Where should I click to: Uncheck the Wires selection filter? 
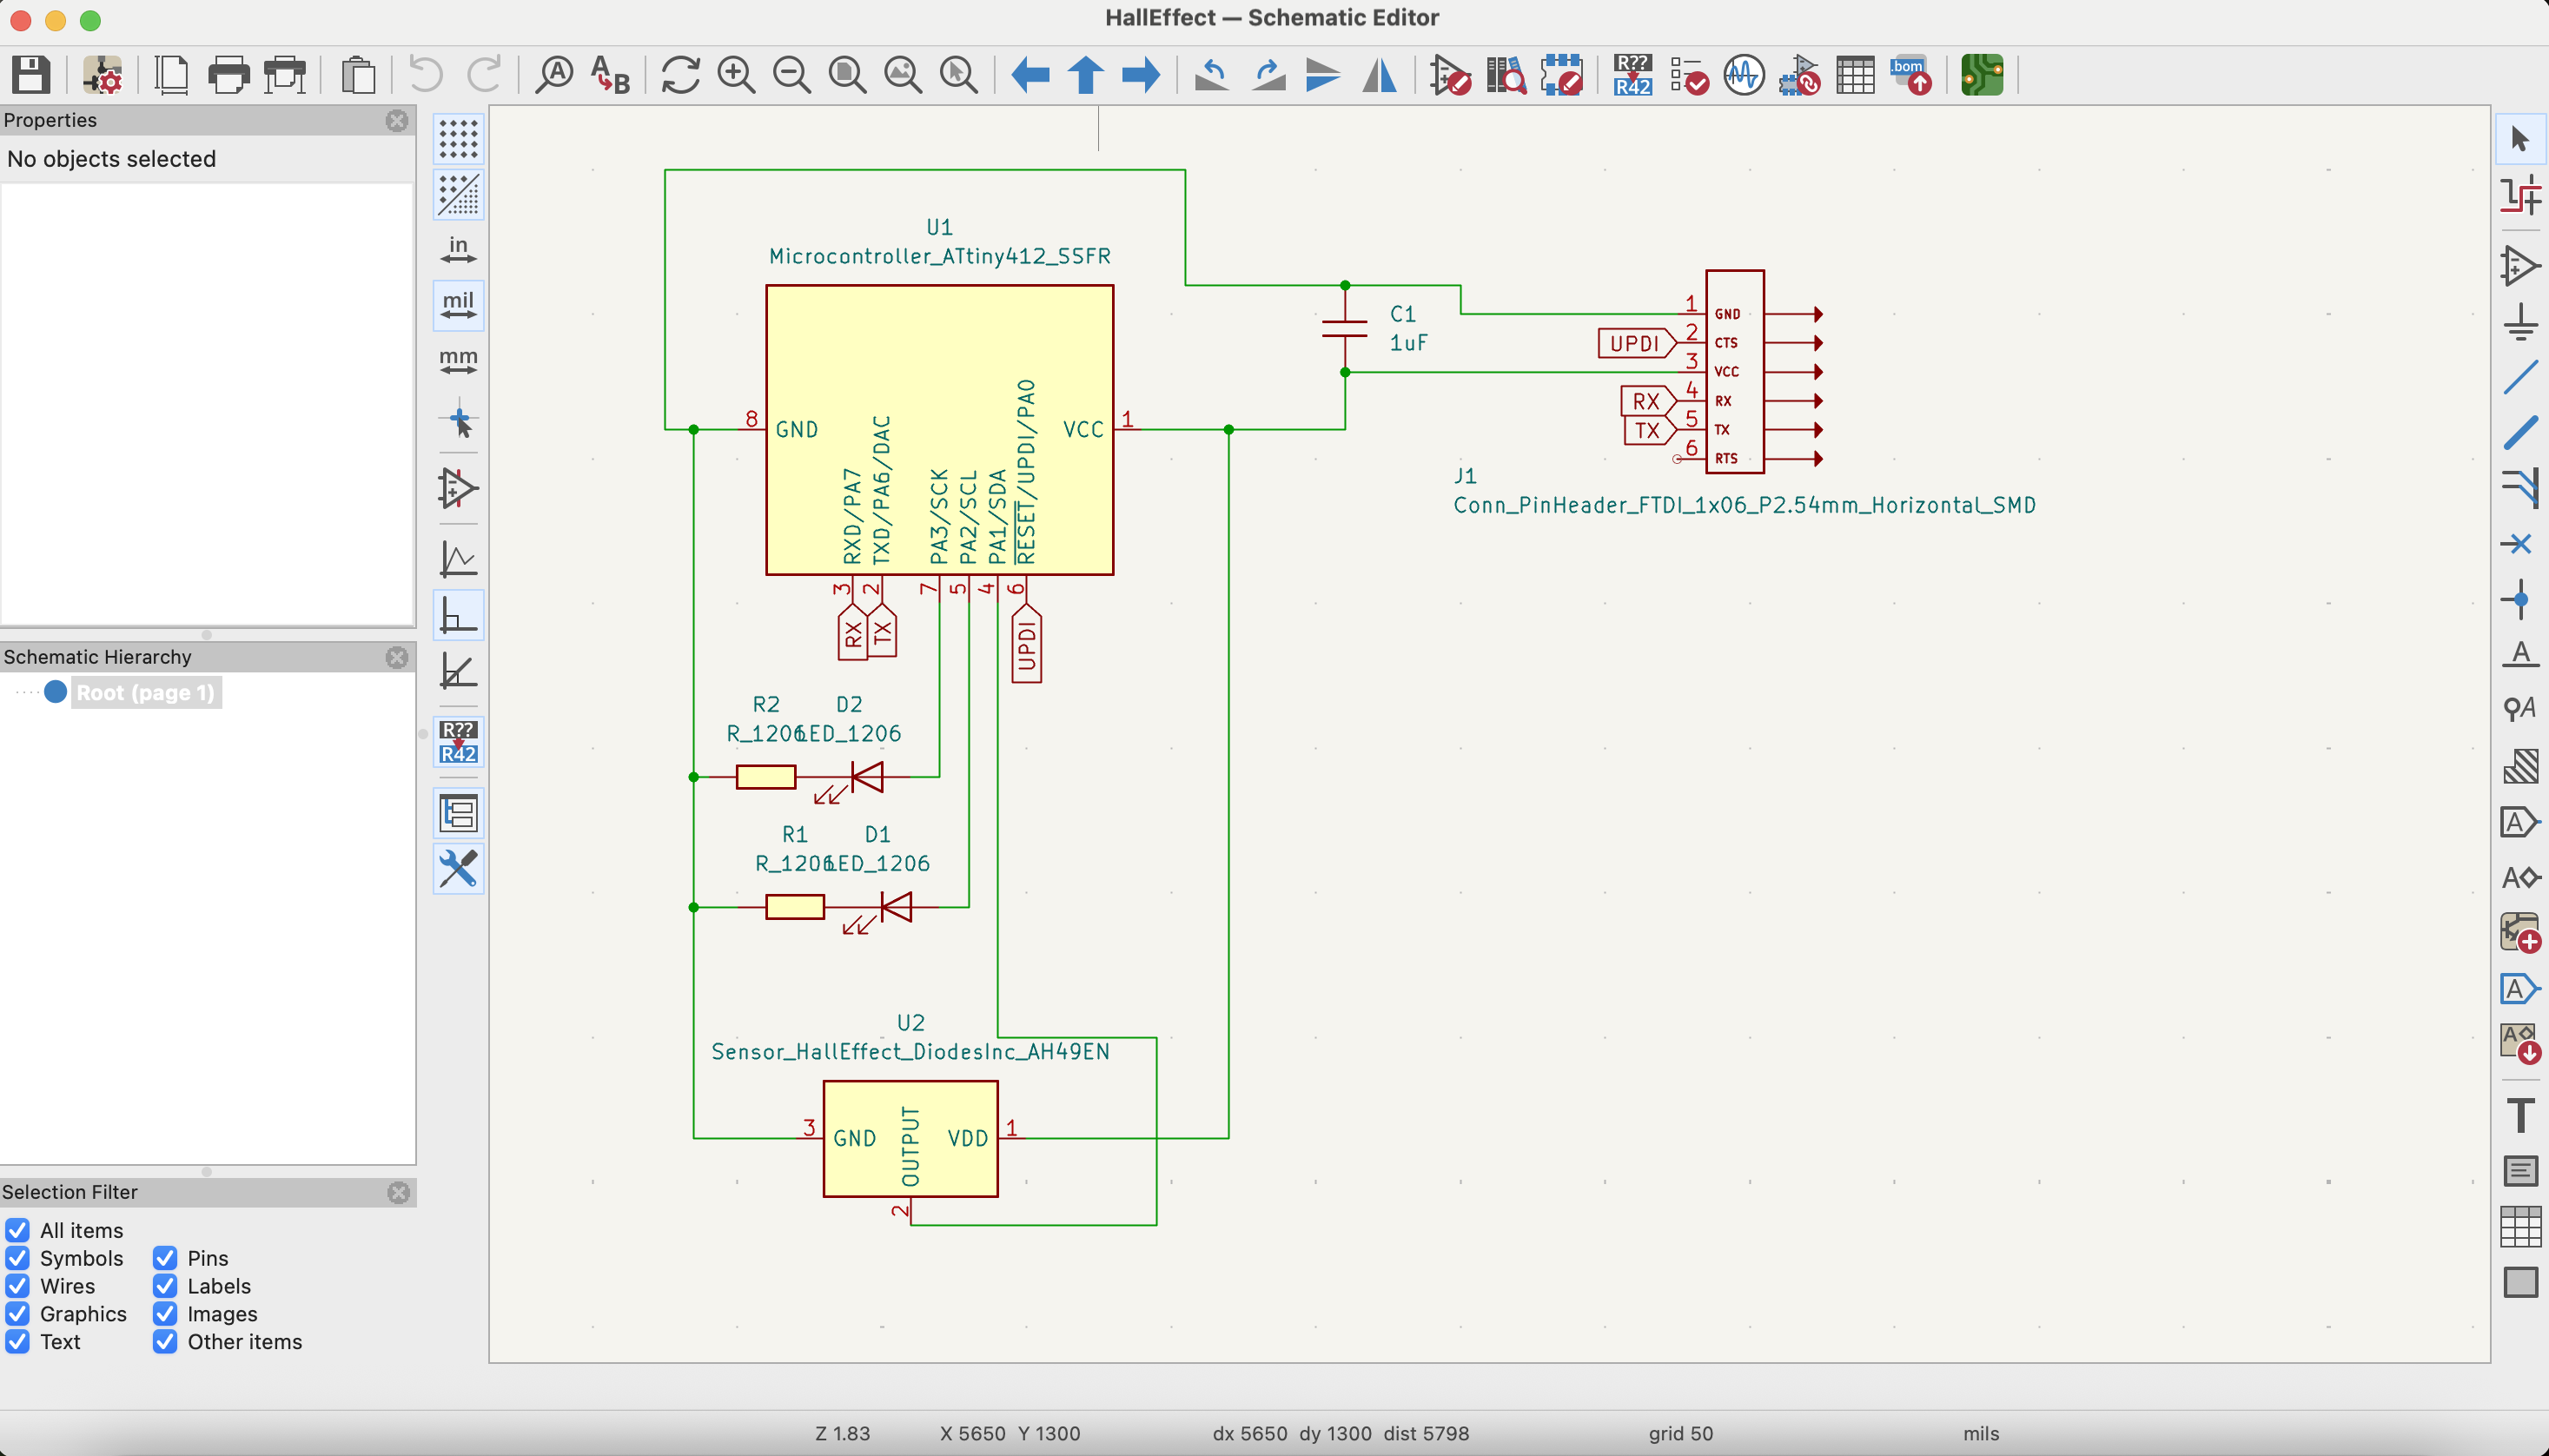18,1286
